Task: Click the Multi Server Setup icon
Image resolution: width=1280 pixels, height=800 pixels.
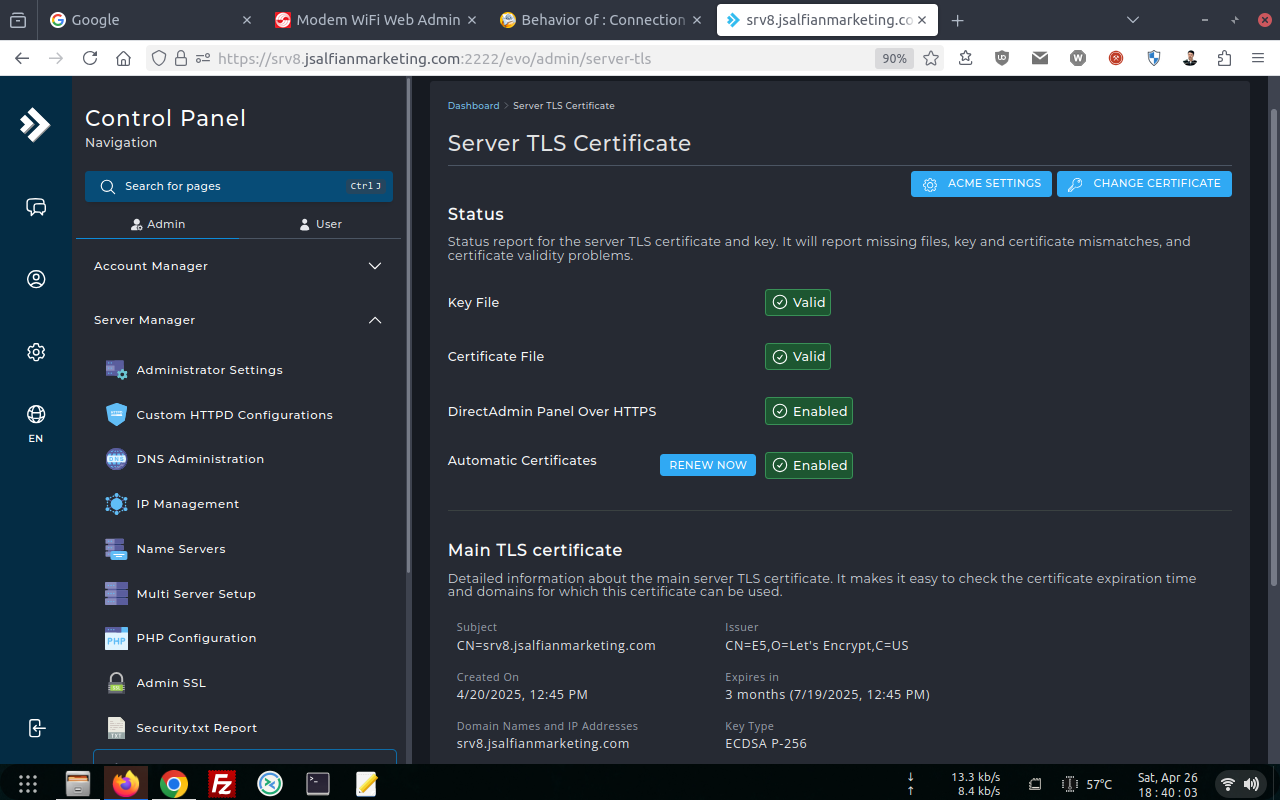Action: click(x=116, y=593)
